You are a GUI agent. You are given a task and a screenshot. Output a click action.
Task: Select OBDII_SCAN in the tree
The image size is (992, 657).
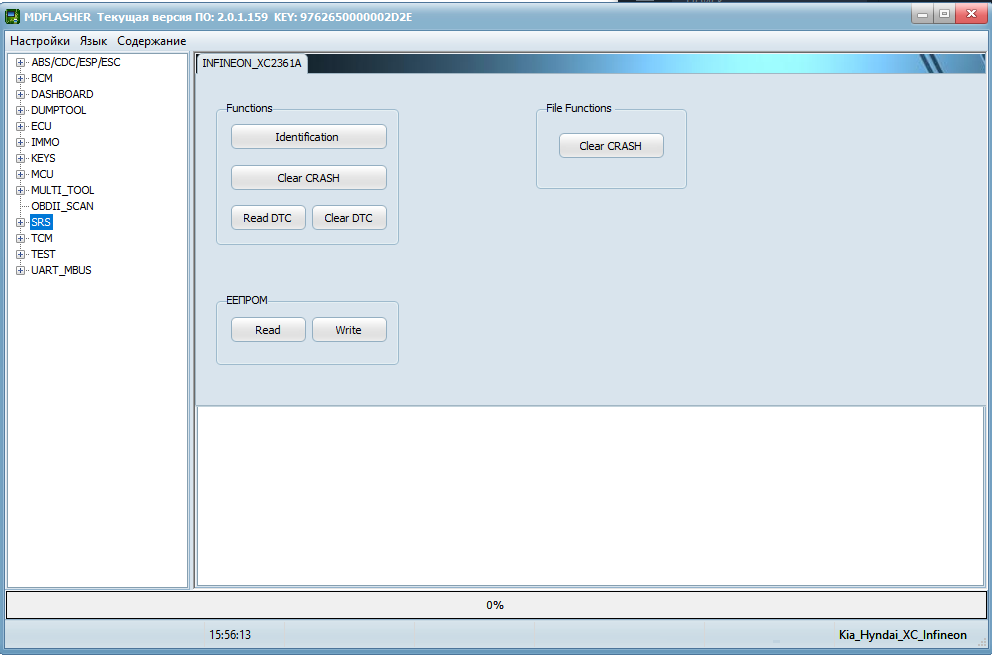pos(62,206)
